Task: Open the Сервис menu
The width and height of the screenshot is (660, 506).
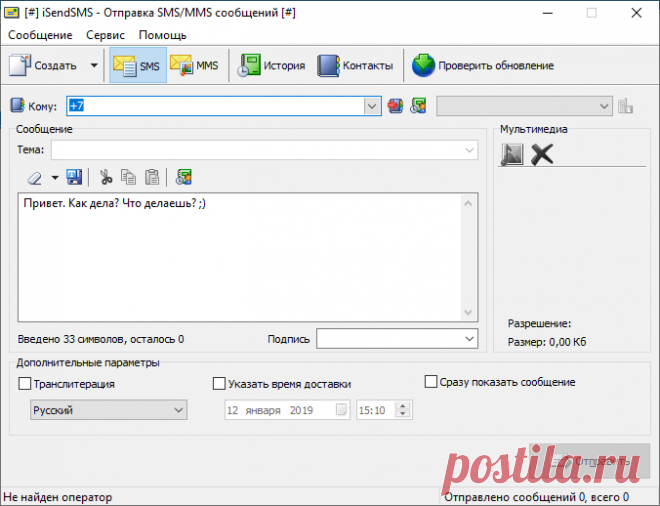Action: 105,35
